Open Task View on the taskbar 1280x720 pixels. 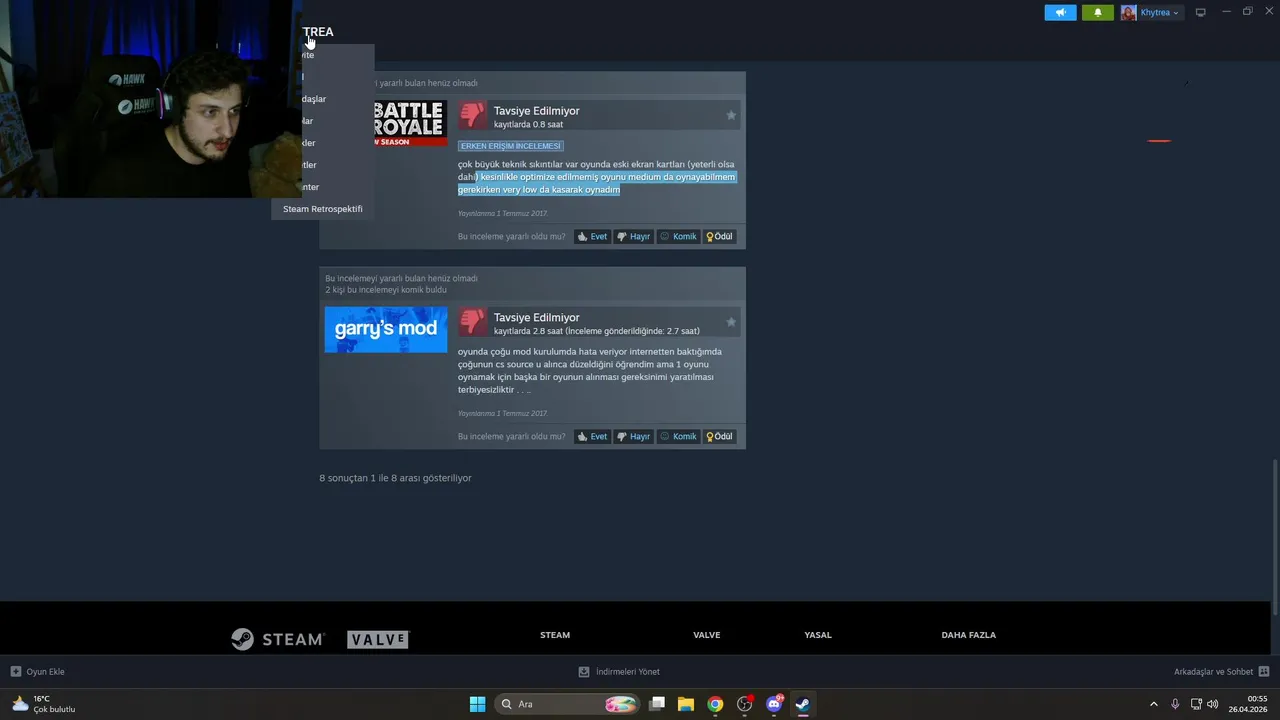[657, 704]
